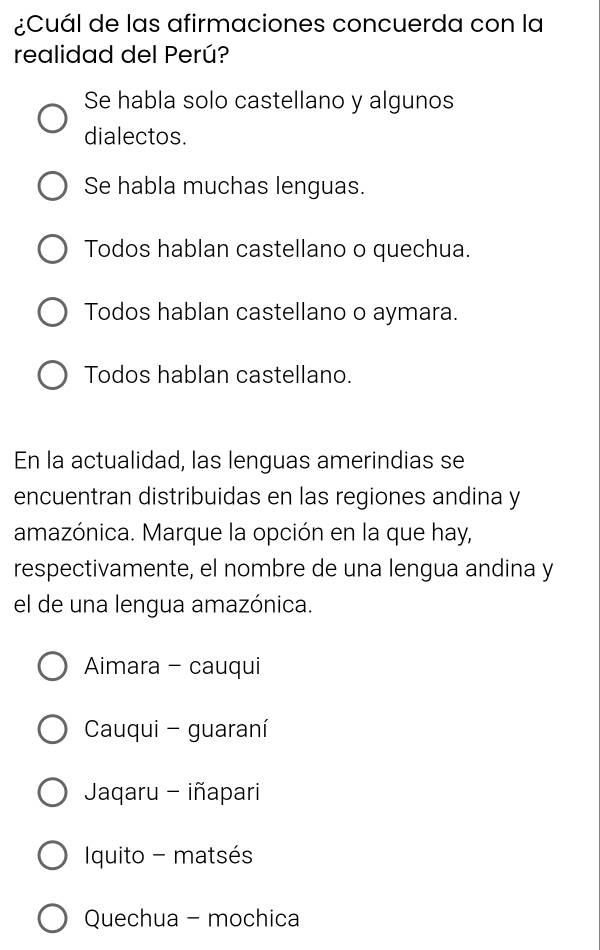Select 'Cauqui – guaraní' as answer
Image resolution: width=600 pixels, height=950 pixels.
click(x=53, y=729)
